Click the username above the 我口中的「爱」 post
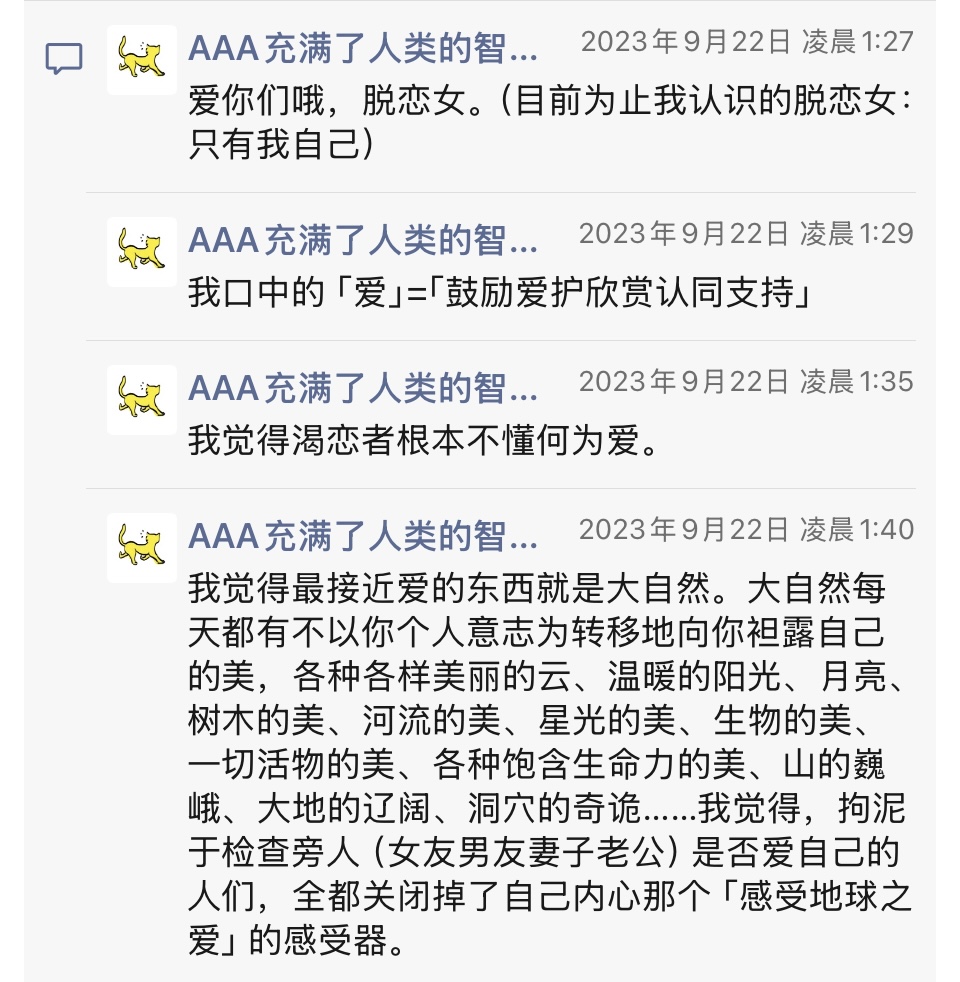This screenshot has height=982, width=960. point(363,241)
